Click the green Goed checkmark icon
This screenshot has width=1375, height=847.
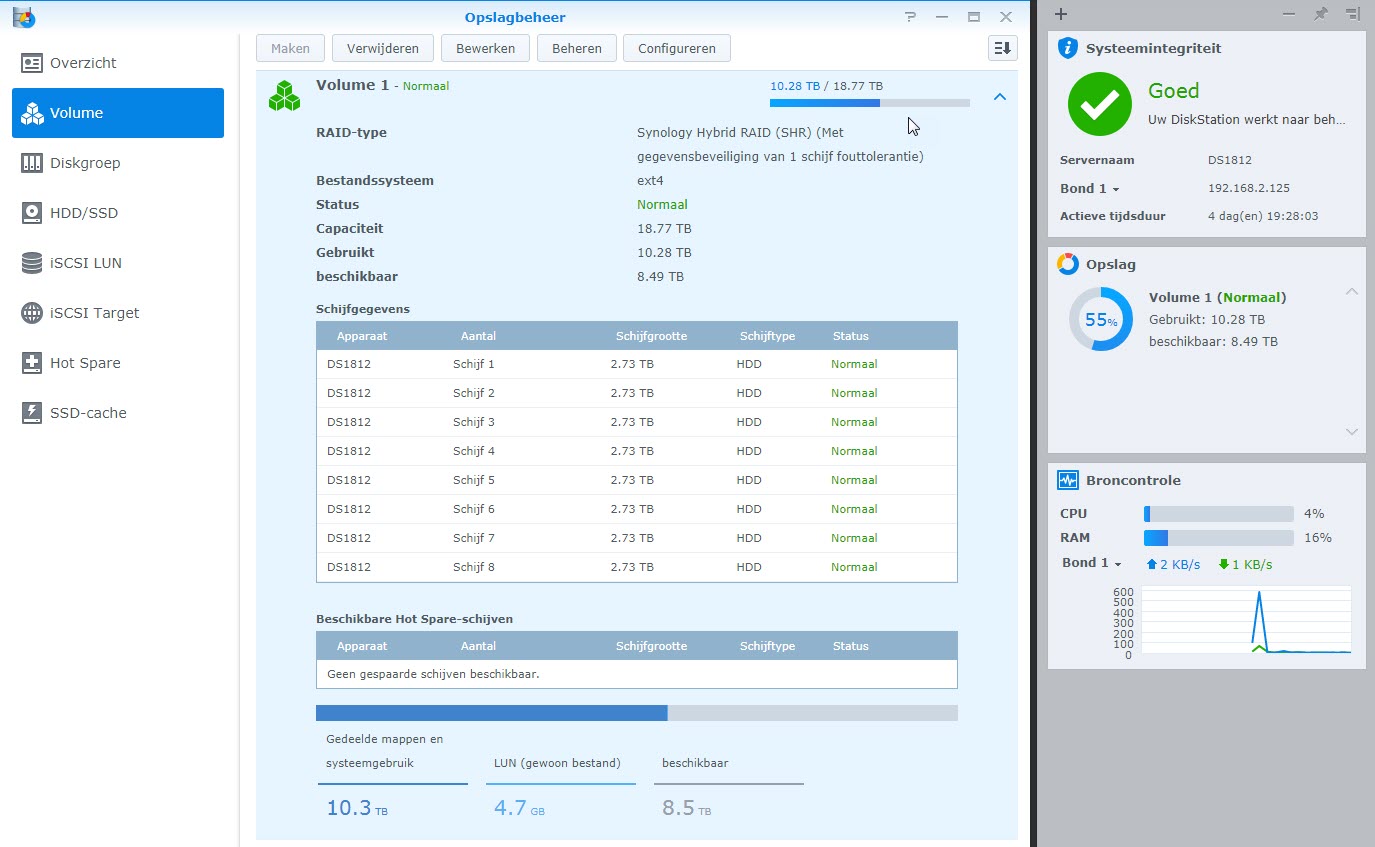point(1100,104)
